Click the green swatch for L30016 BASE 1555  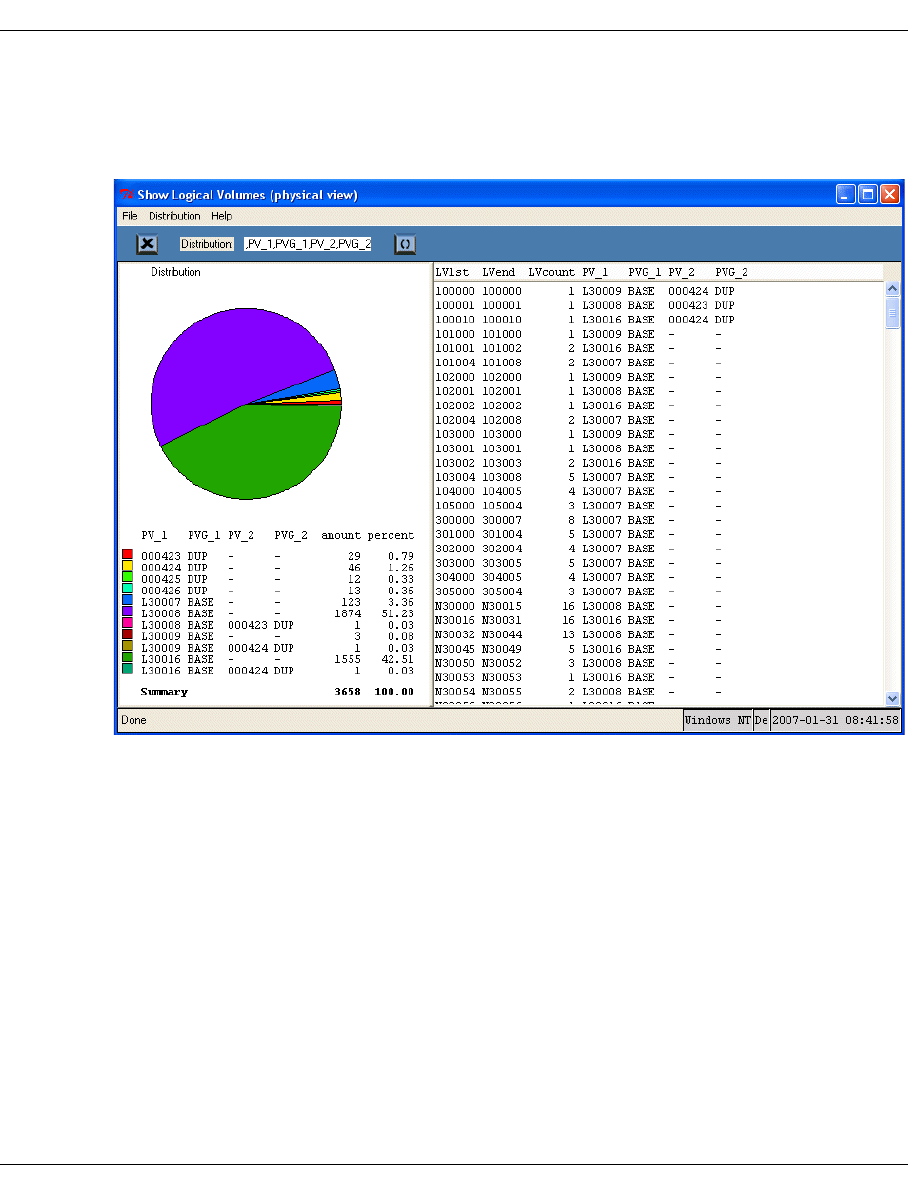(x=127, y=657)
